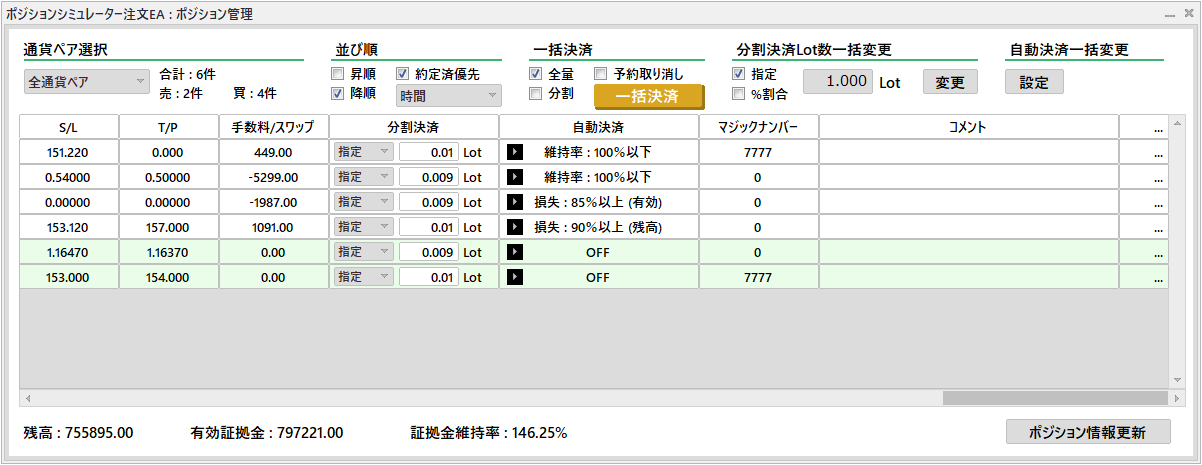
Task: Click the S/L column header
Action: tap(69, 127)
